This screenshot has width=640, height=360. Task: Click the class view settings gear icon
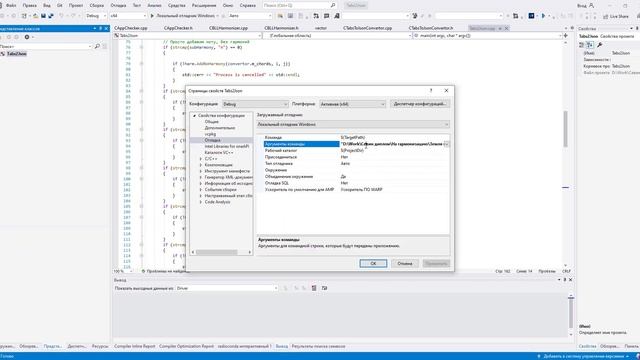[27, 37]
